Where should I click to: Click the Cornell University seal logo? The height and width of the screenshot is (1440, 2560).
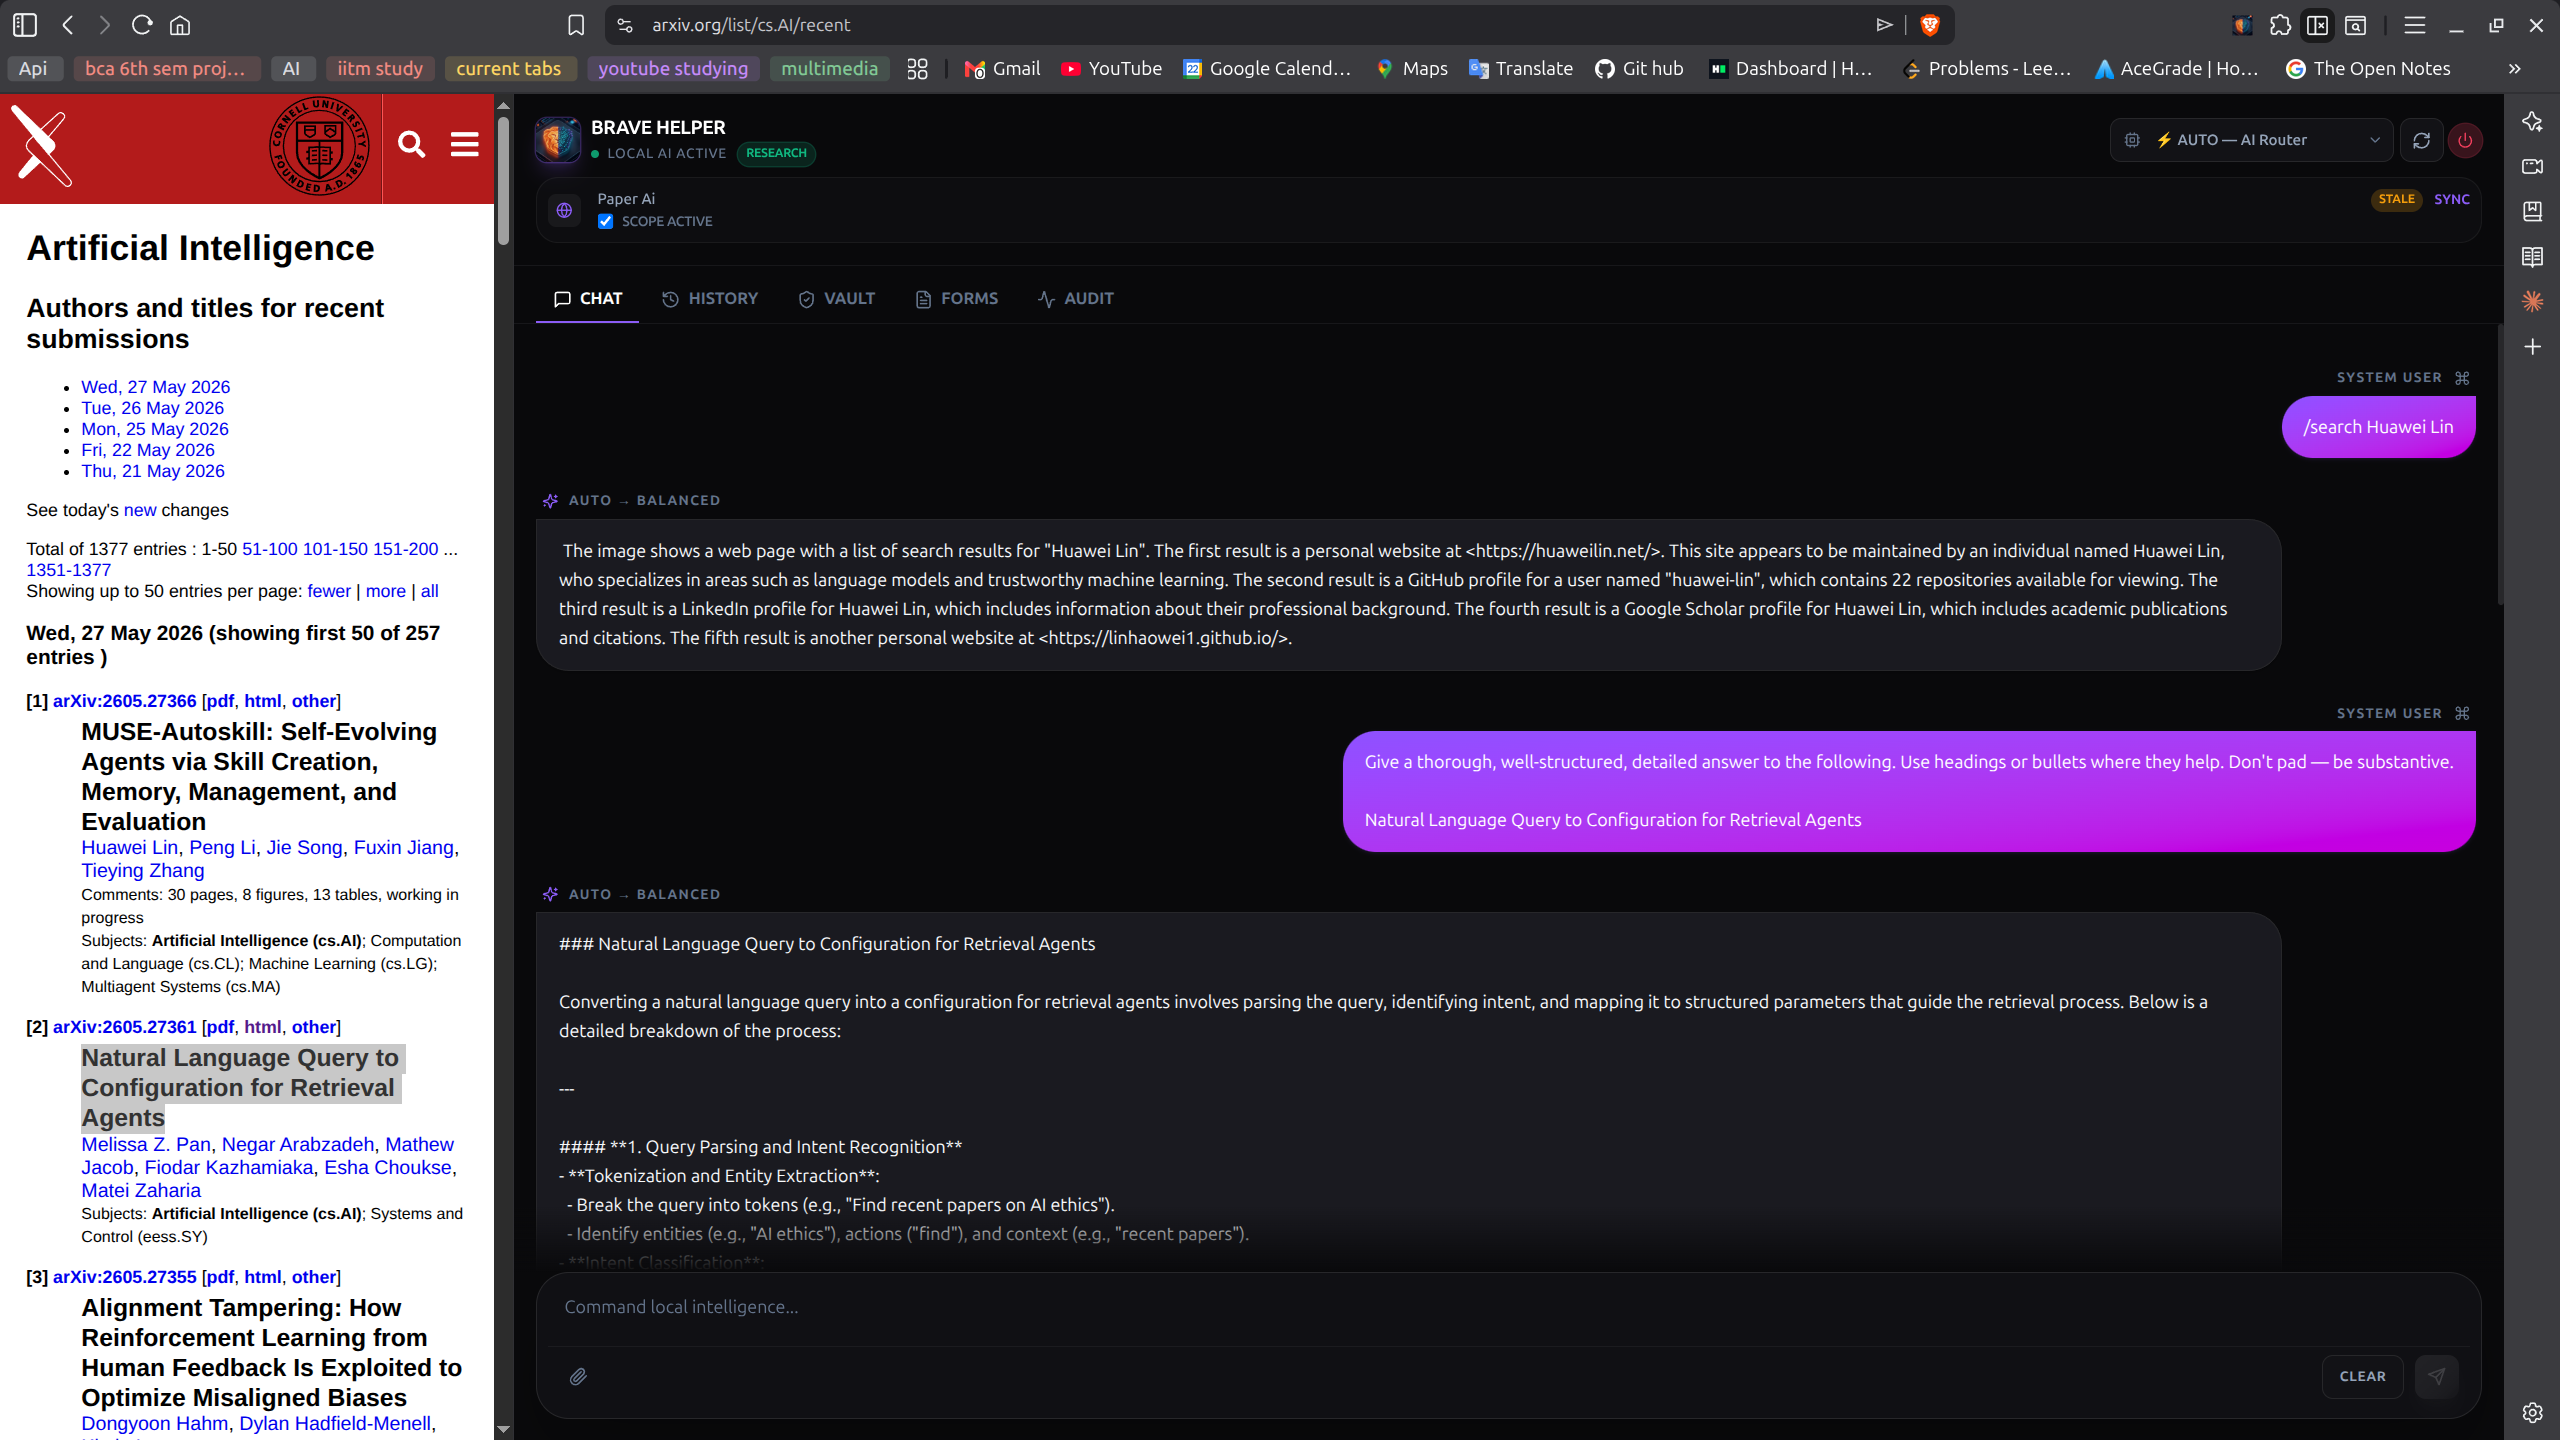pyautogui.click(x=320, y=146)
